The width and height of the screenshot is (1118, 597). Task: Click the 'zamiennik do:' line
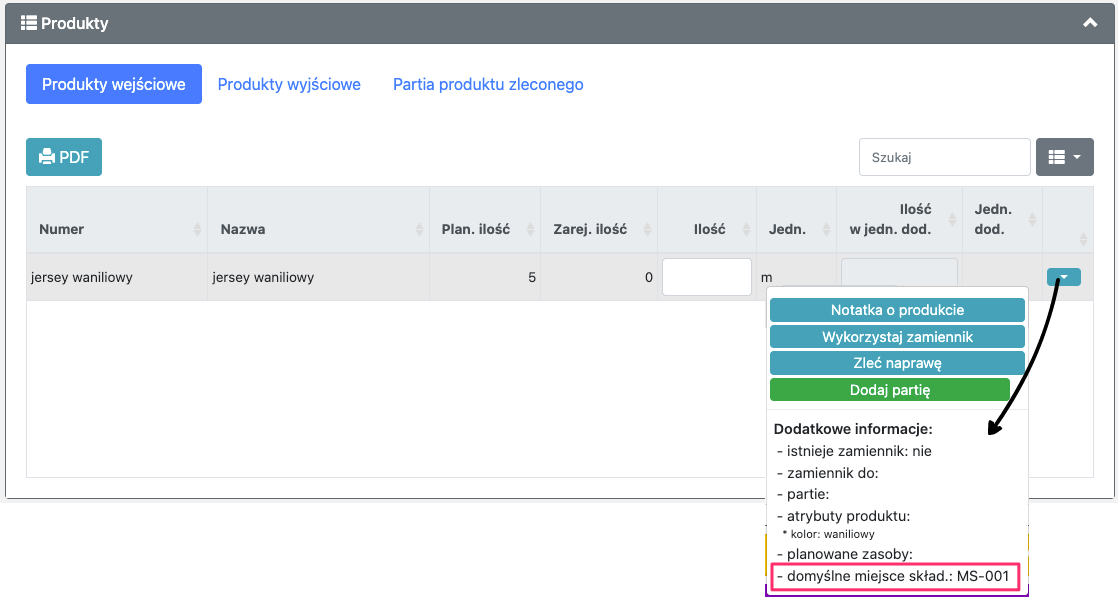click(x=828, y=473)
